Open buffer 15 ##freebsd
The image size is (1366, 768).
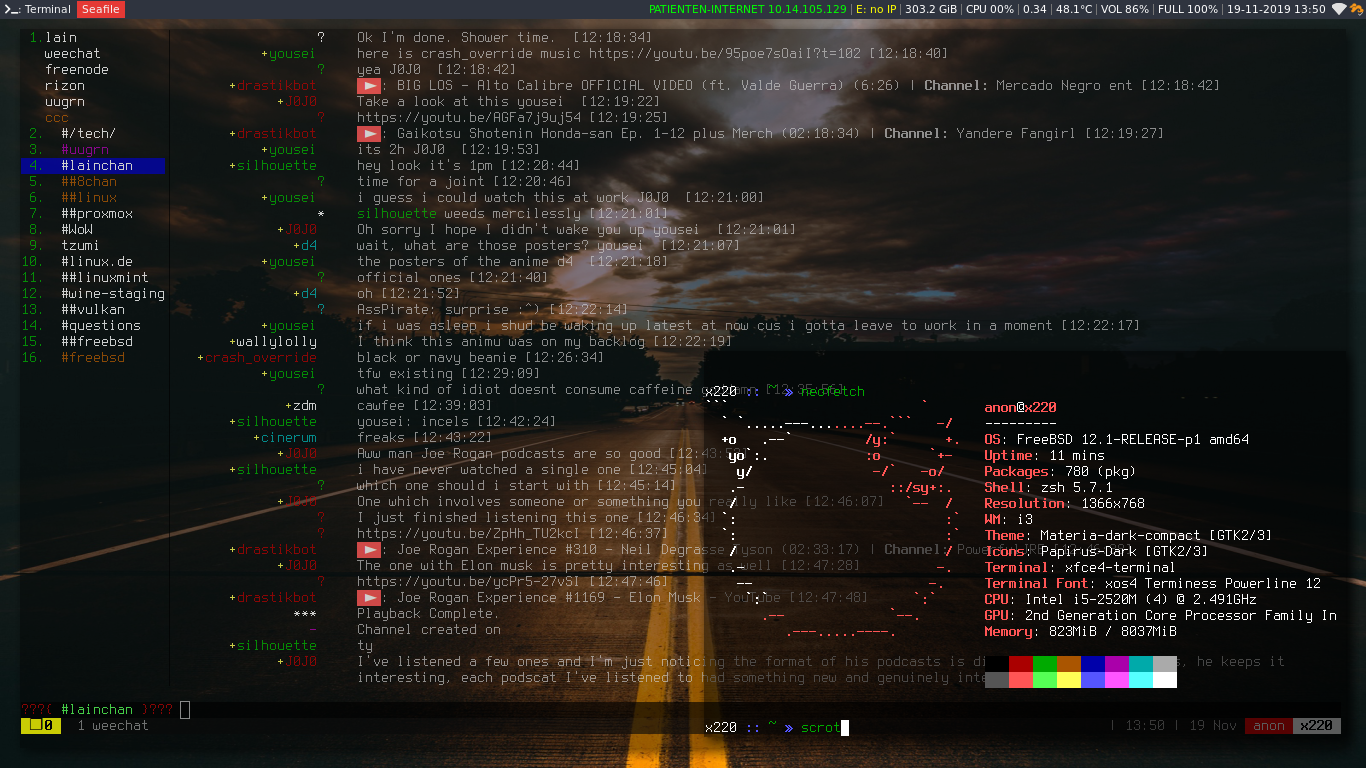coord(97,342)
